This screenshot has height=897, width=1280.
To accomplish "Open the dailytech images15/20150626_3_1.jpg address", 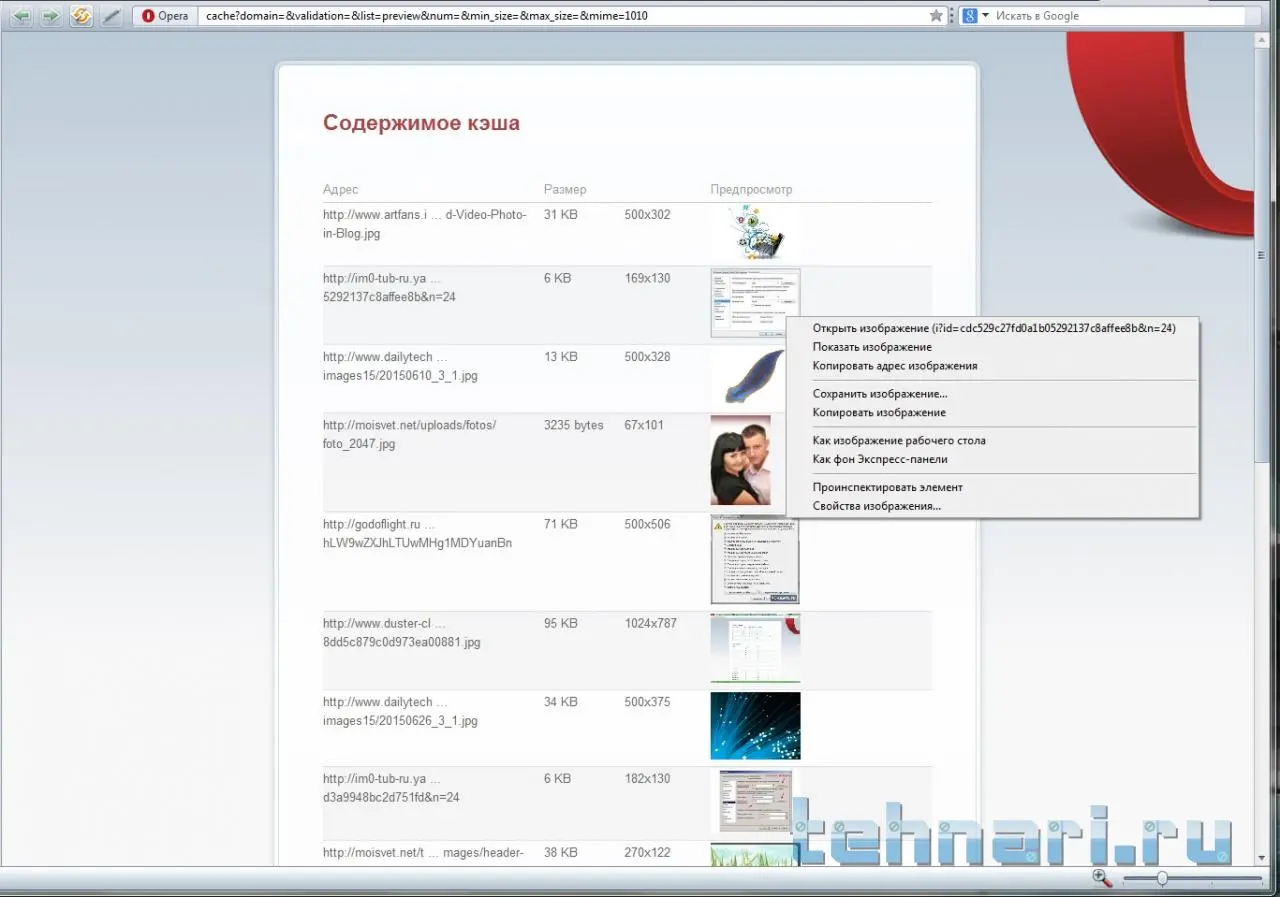I will (x=400, y=712).
